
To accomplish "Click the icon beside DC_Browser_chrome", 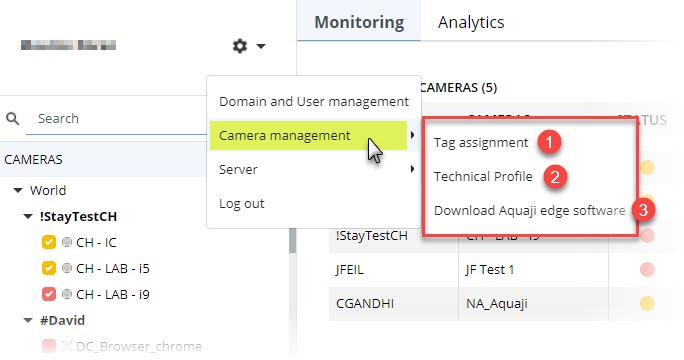I will point(67,346).
